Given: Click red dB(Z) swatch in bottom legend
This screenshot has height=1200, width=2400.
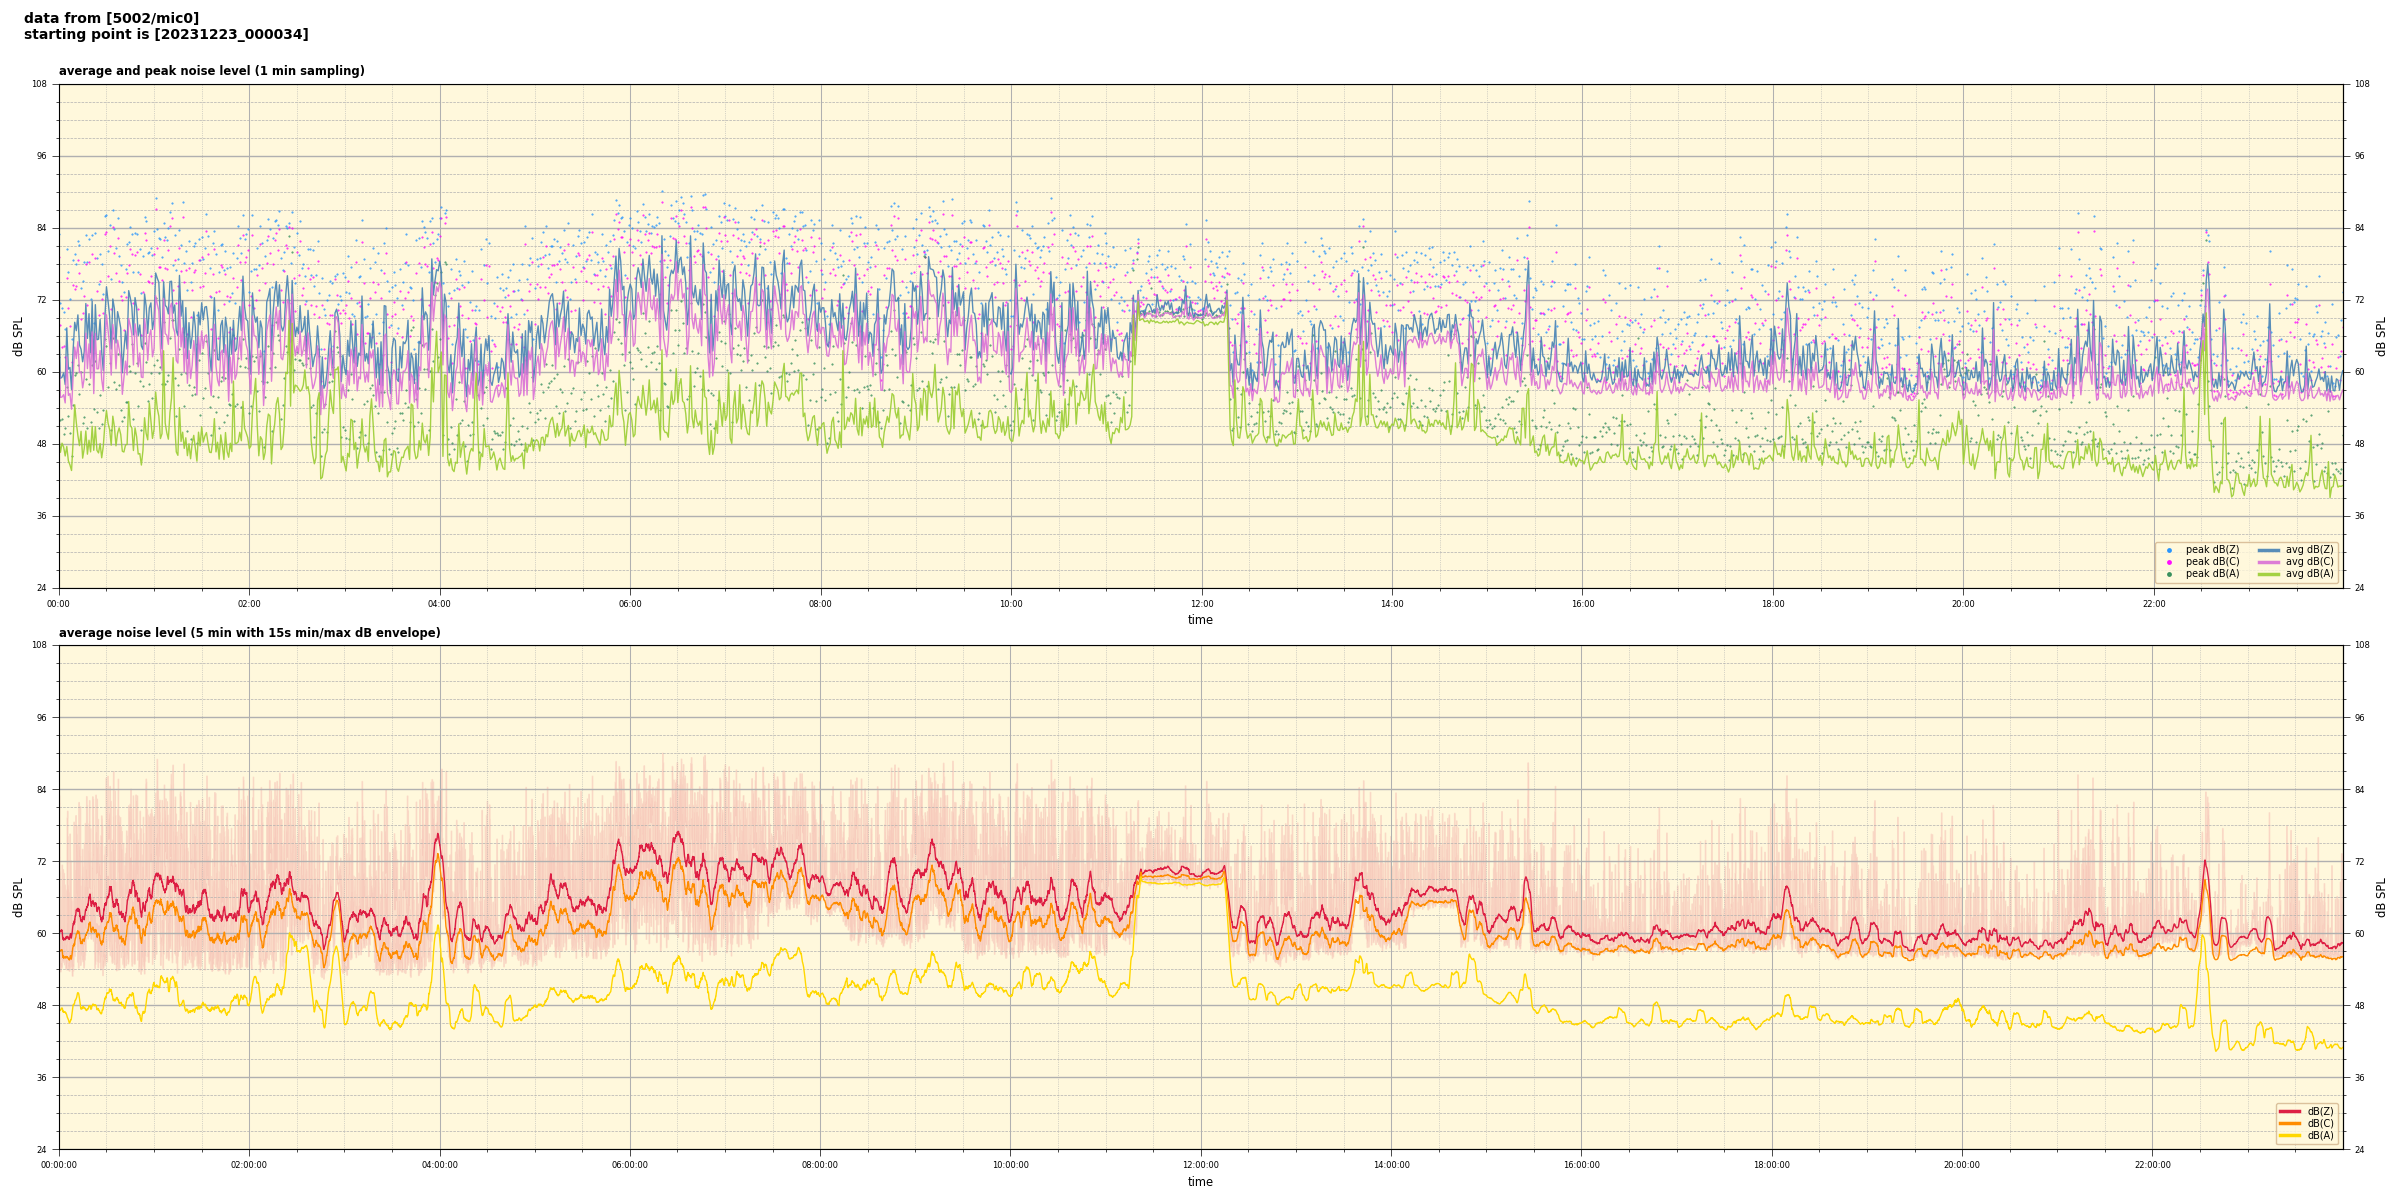Looking at the screenshot, I should click(2289, 1111).
